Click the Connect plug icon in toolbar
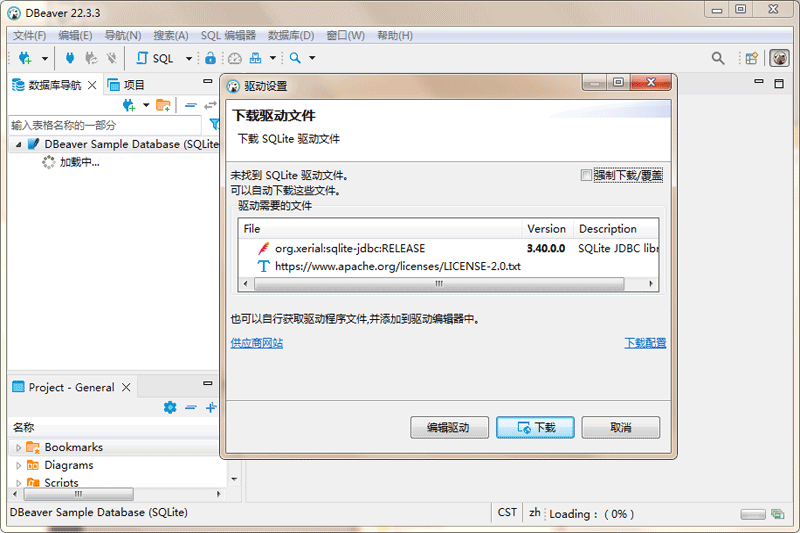800x533 pixels. point(70,58)
